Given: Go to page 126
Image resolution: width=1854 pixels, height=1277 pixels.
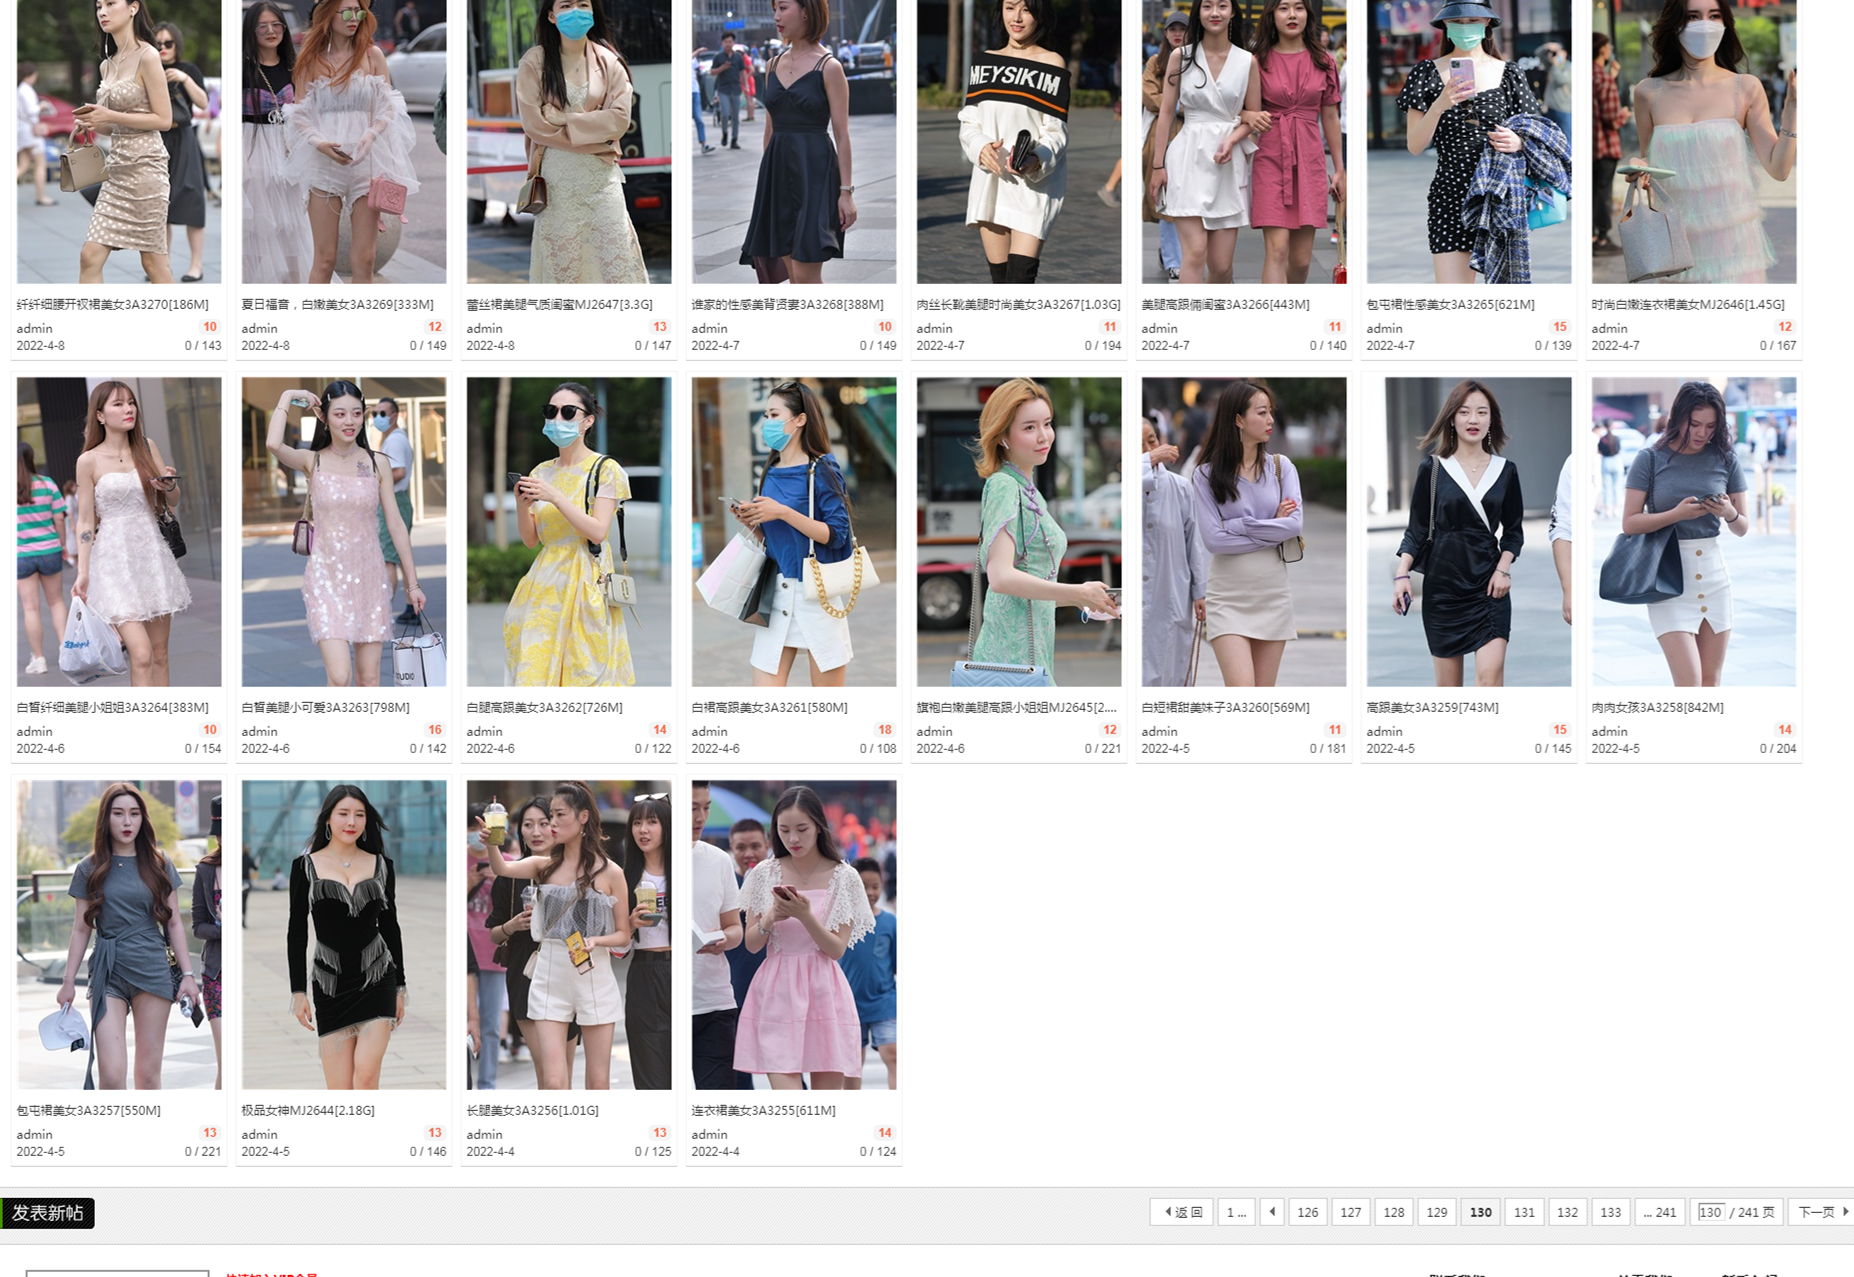Looking at the screenshot, I should tap(1308, 1212).
